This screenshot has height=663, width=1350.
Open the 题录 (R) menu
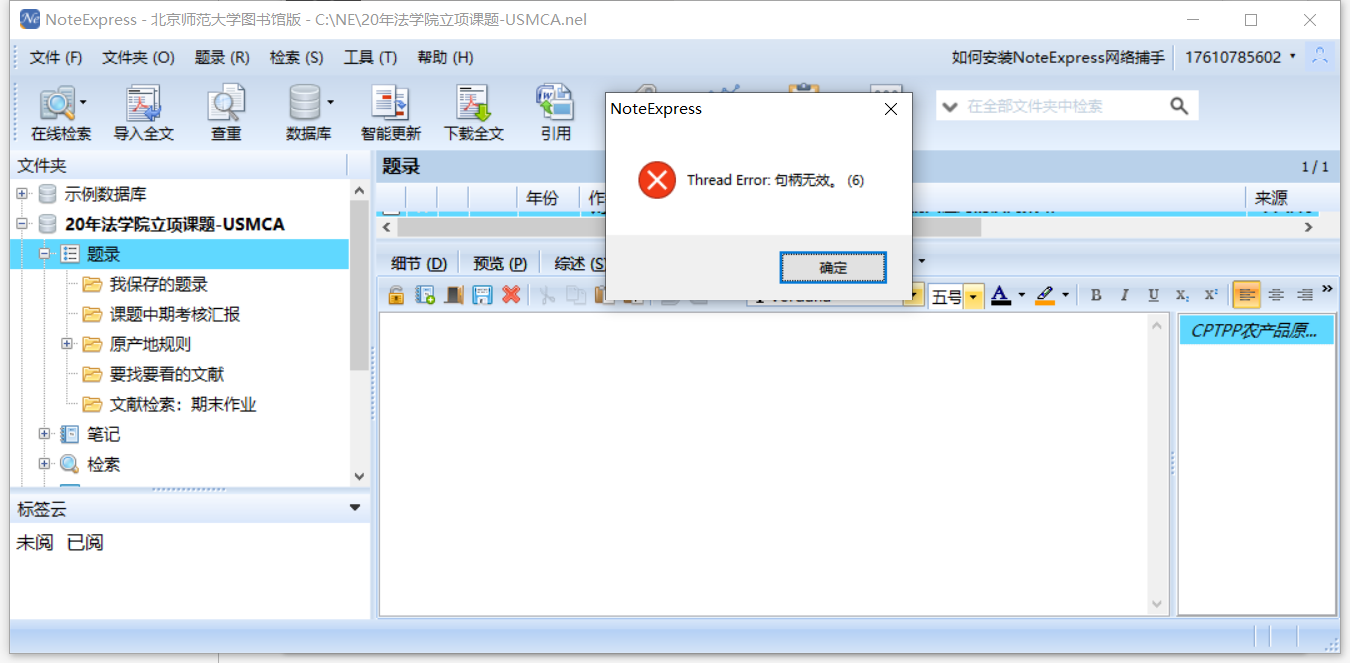coord(222,57)
